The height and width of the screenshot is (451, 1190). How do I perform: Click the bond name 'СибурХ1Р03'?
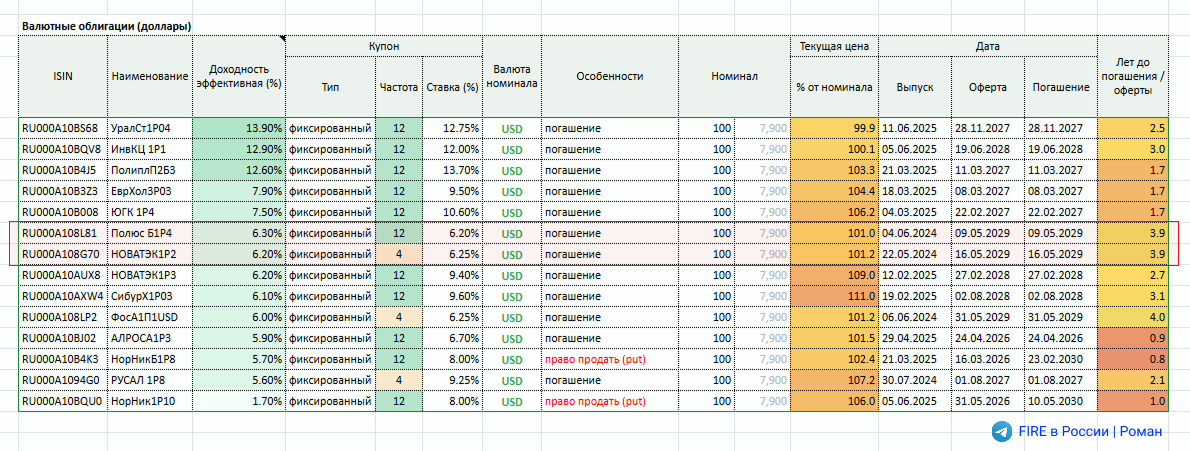150,296
